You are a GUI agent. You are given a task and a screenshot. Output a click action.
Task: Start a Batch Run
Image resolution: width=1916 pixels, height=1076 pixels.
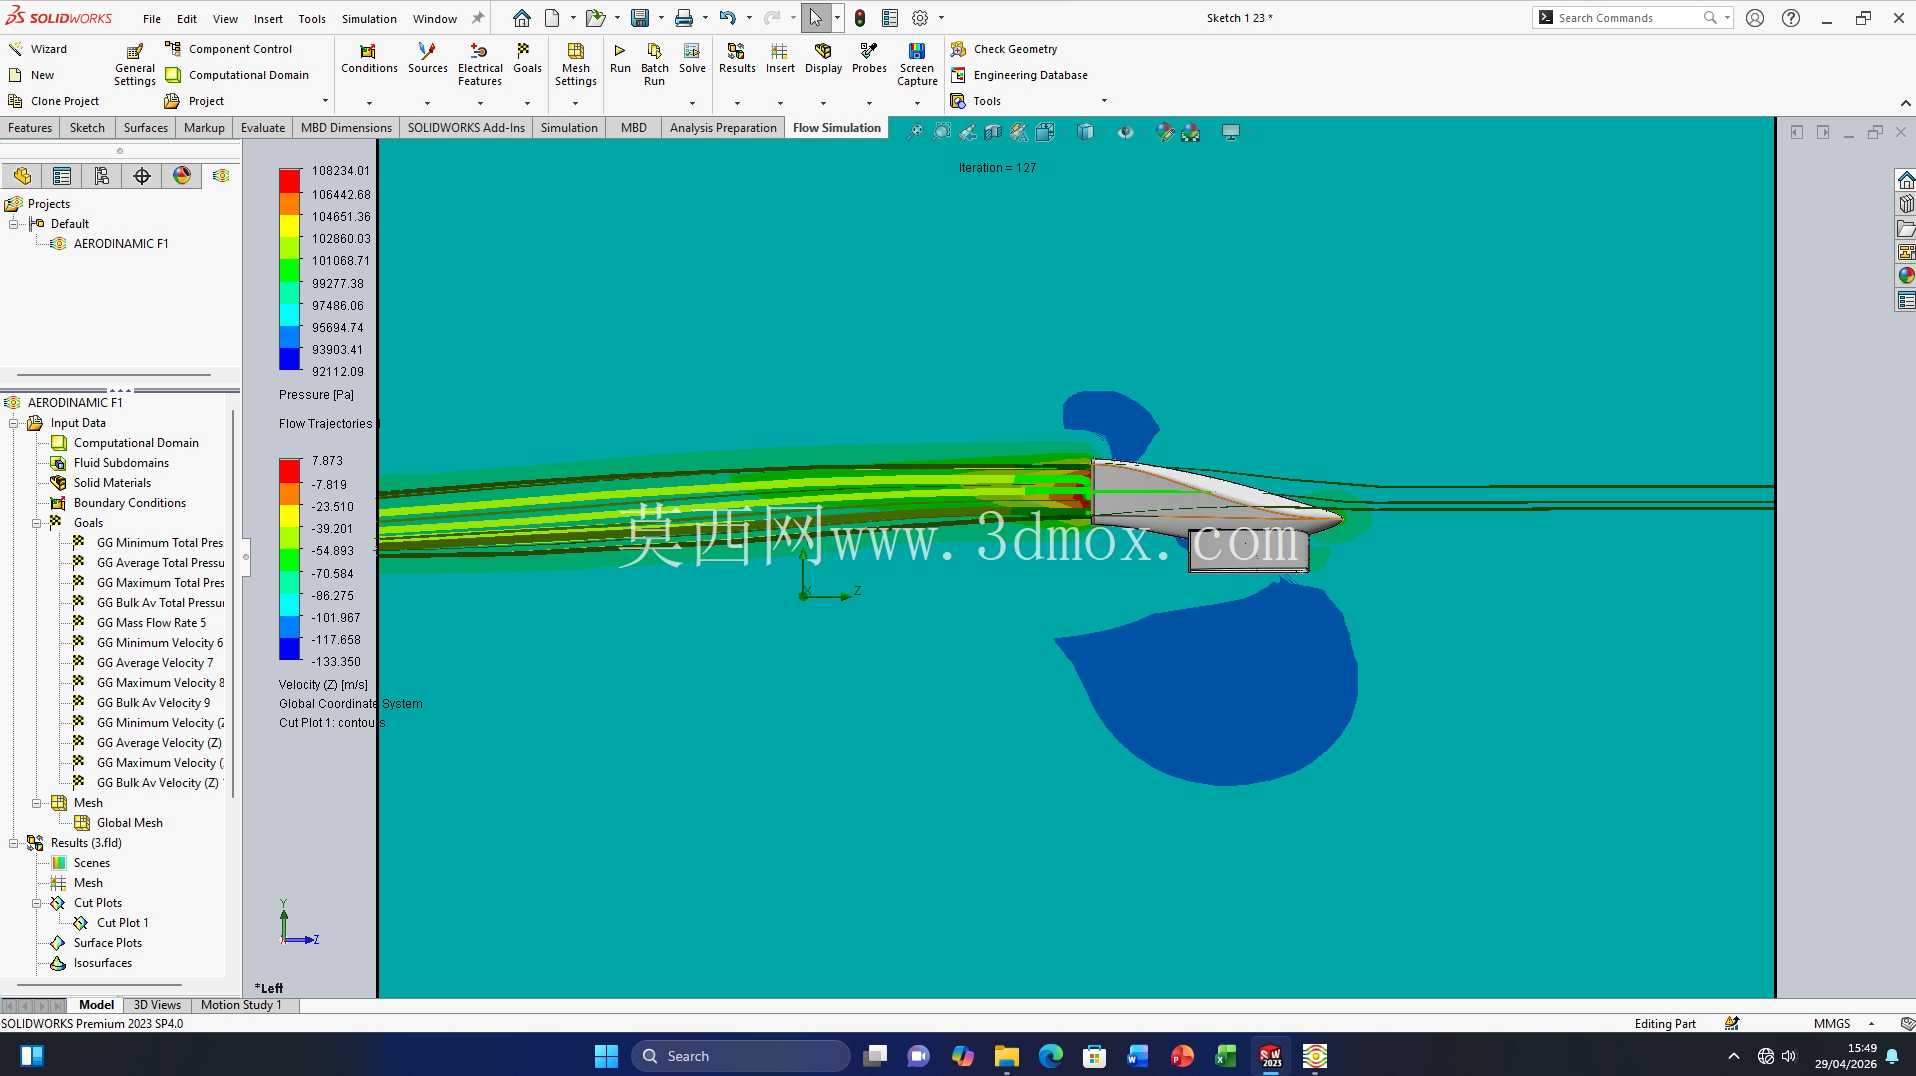[x=654, y=64]
